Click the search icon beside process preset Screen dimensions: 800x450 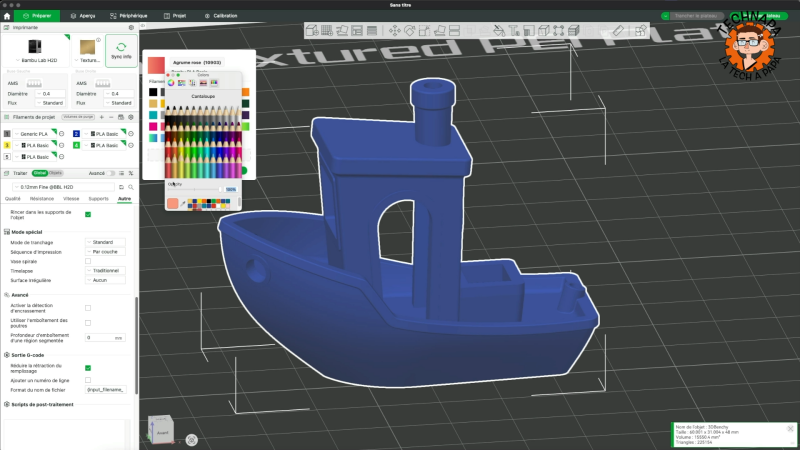tap(131, 187)
